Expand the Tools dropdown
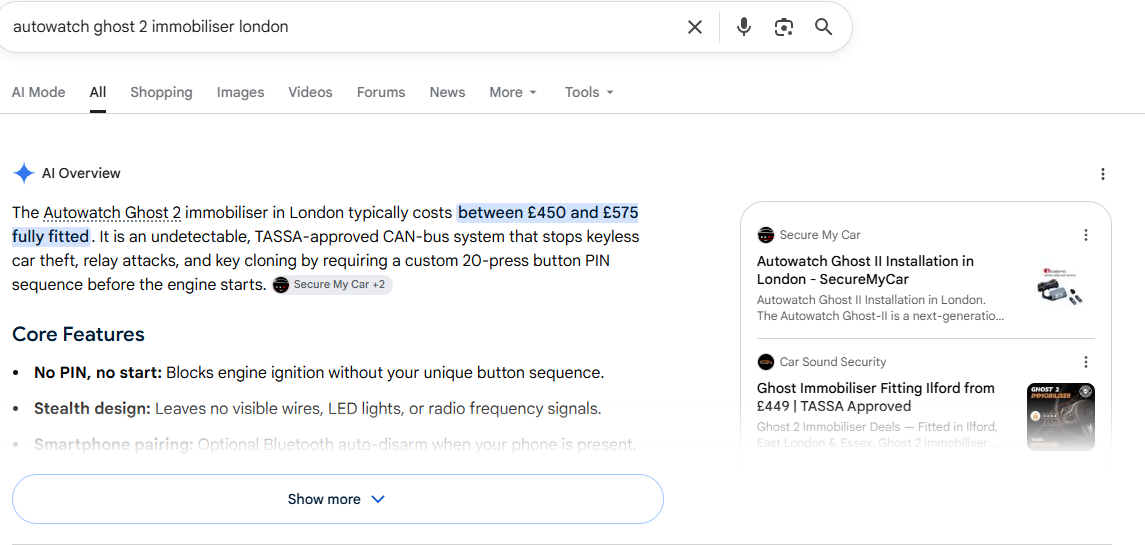Screen dimensions: 1145x545 589,92
